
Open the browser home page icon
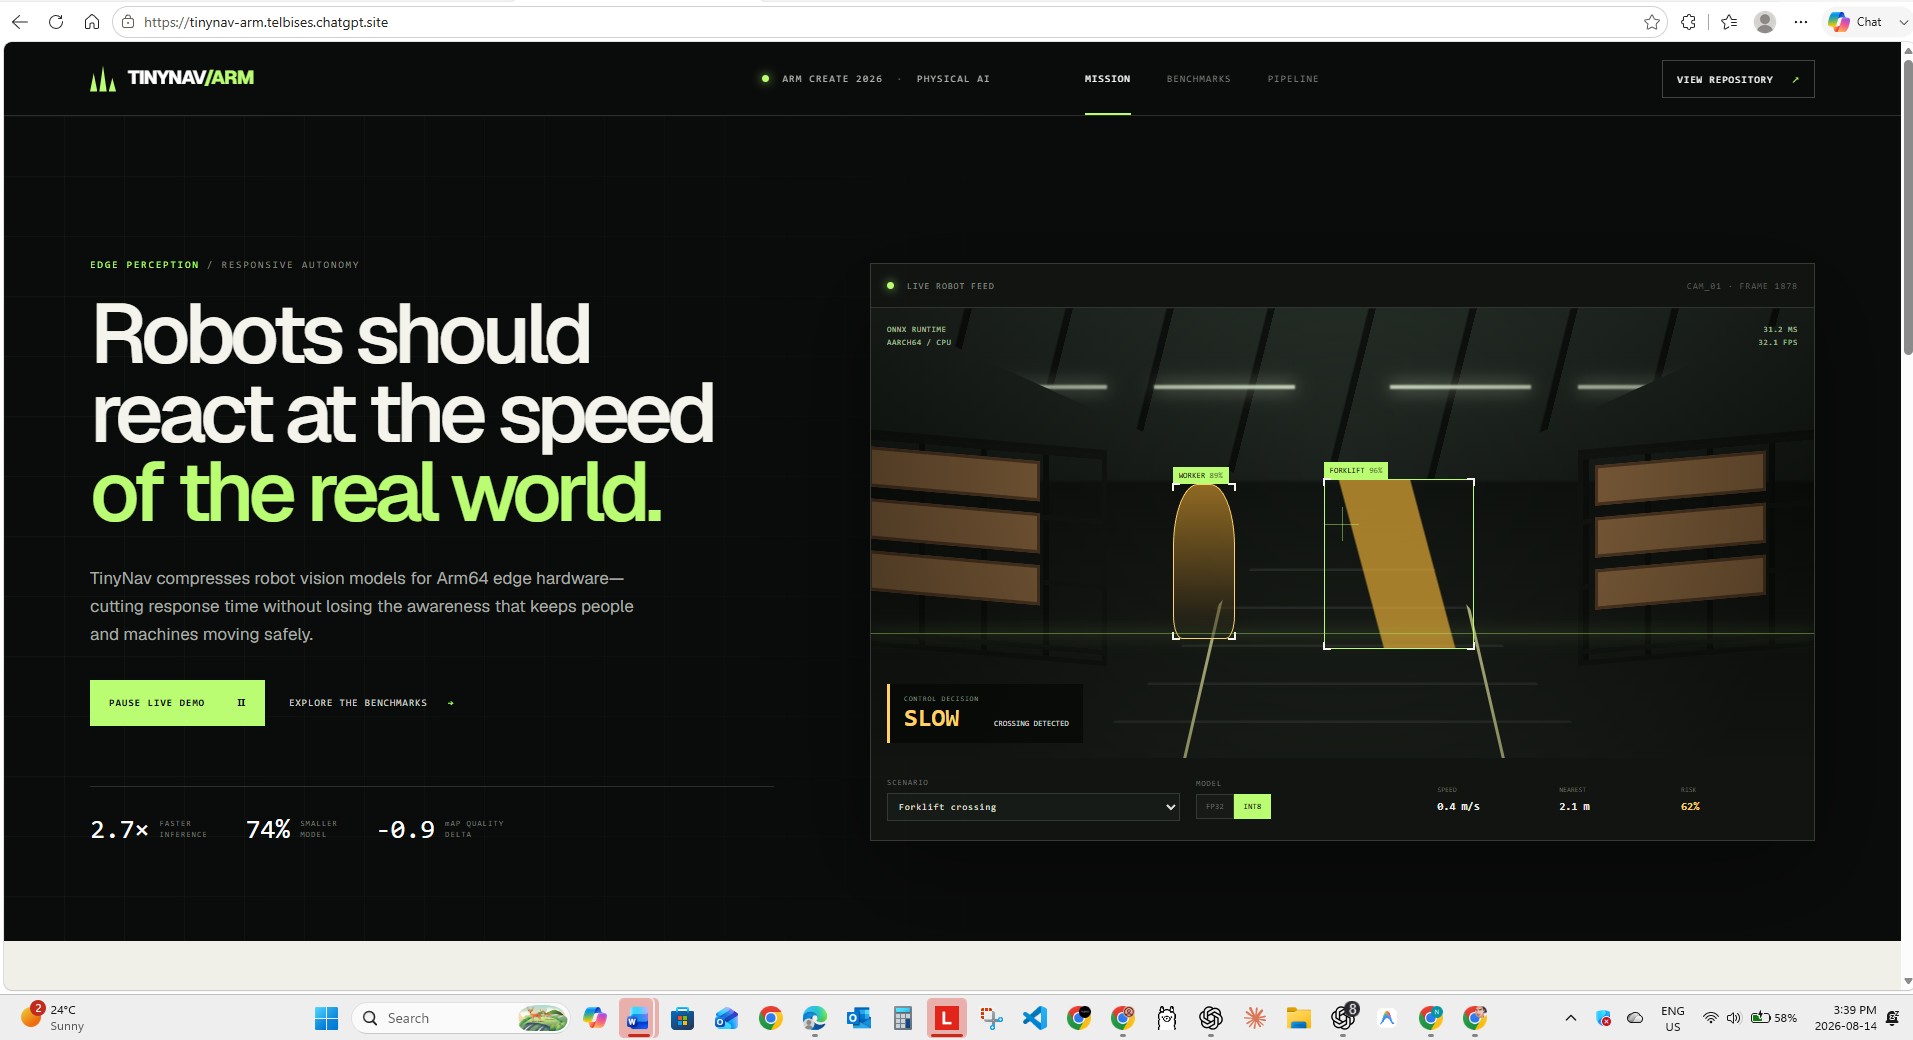[x=92, y=22]
